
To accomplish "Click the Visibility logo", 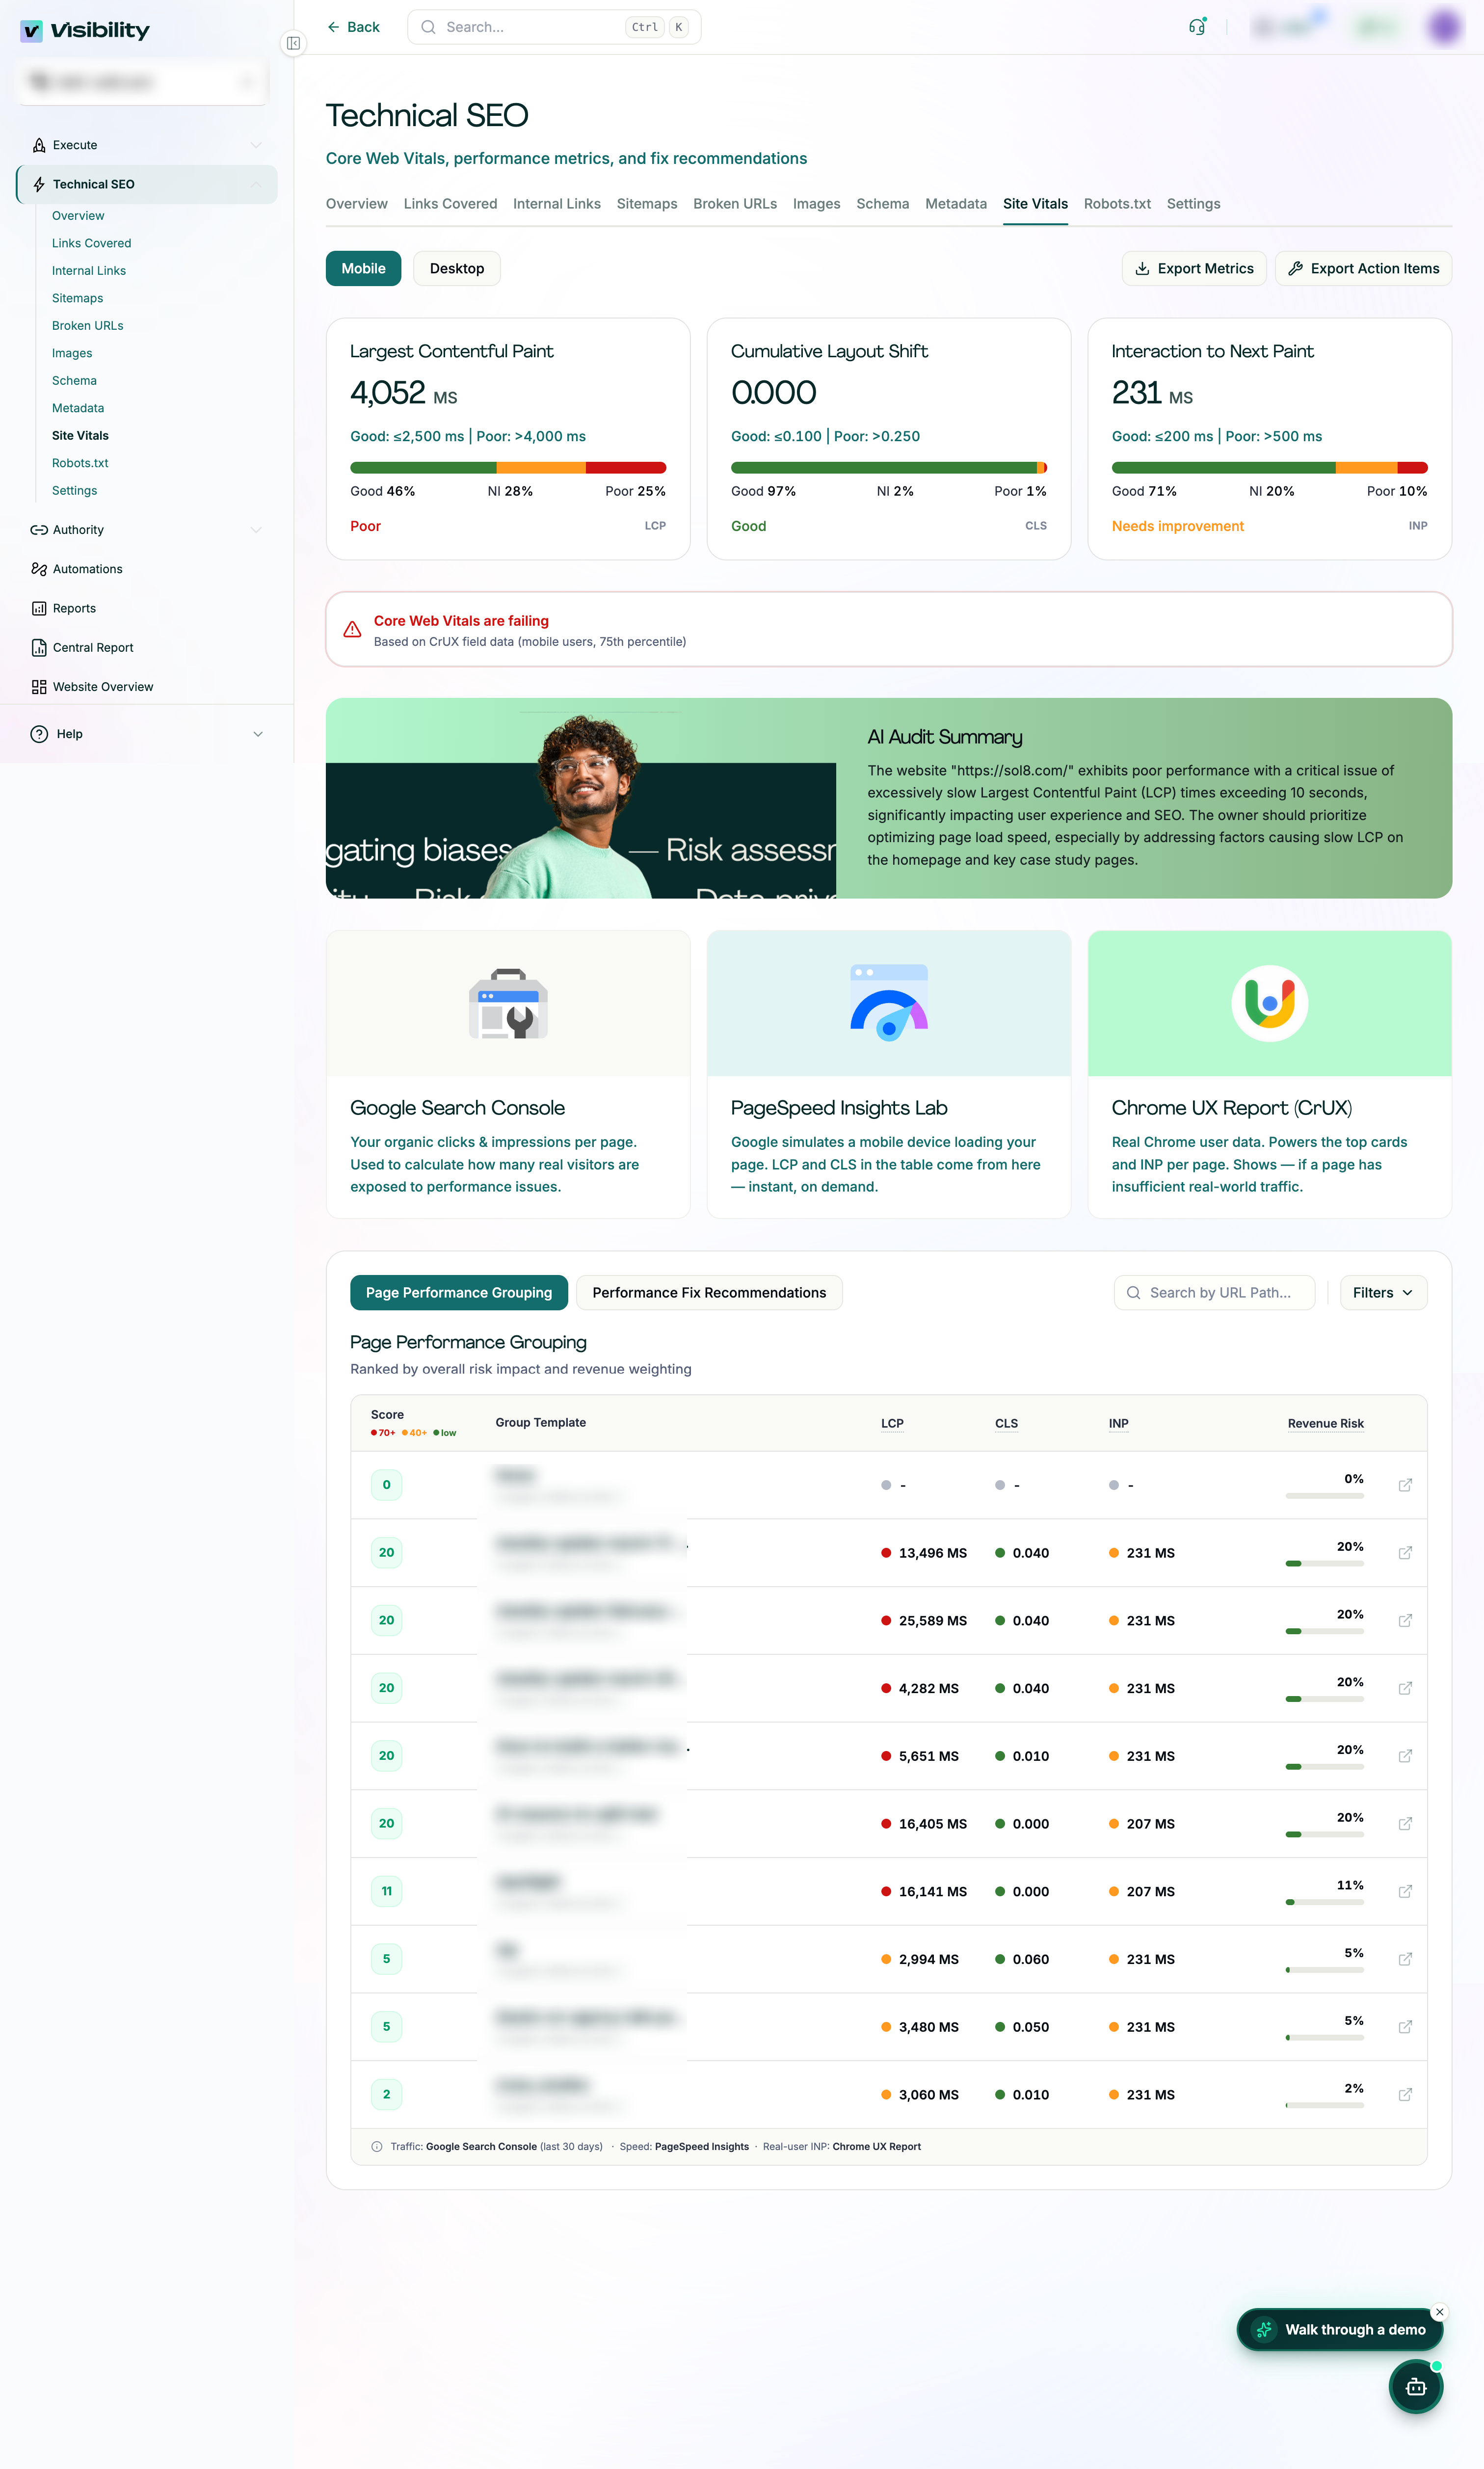I will pos(85,31).
